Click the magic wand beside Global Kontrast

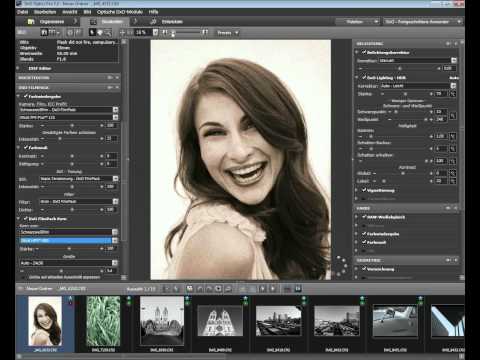453,173
